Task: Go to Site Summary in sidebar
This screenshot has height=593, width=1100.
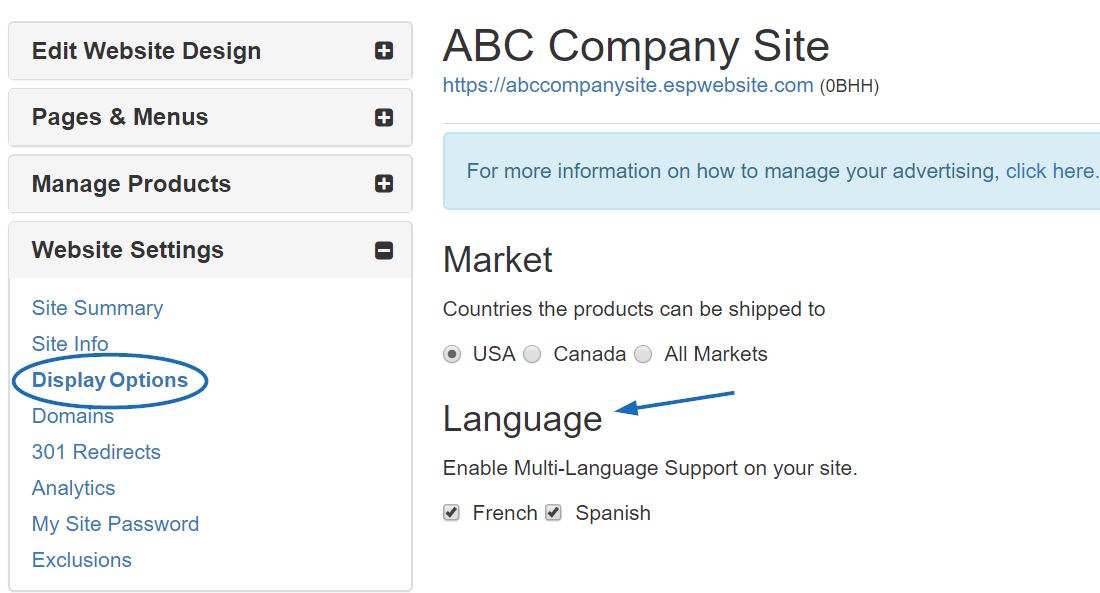Action: coord(98,308)
